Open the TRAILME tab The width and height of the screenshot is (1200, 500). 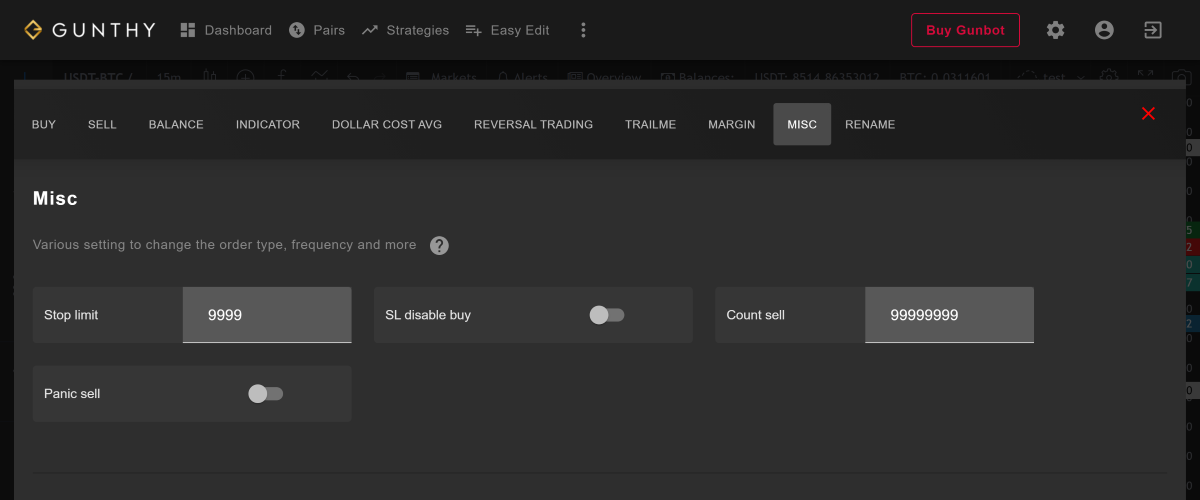pyautogui.click(x=650, y=125)
